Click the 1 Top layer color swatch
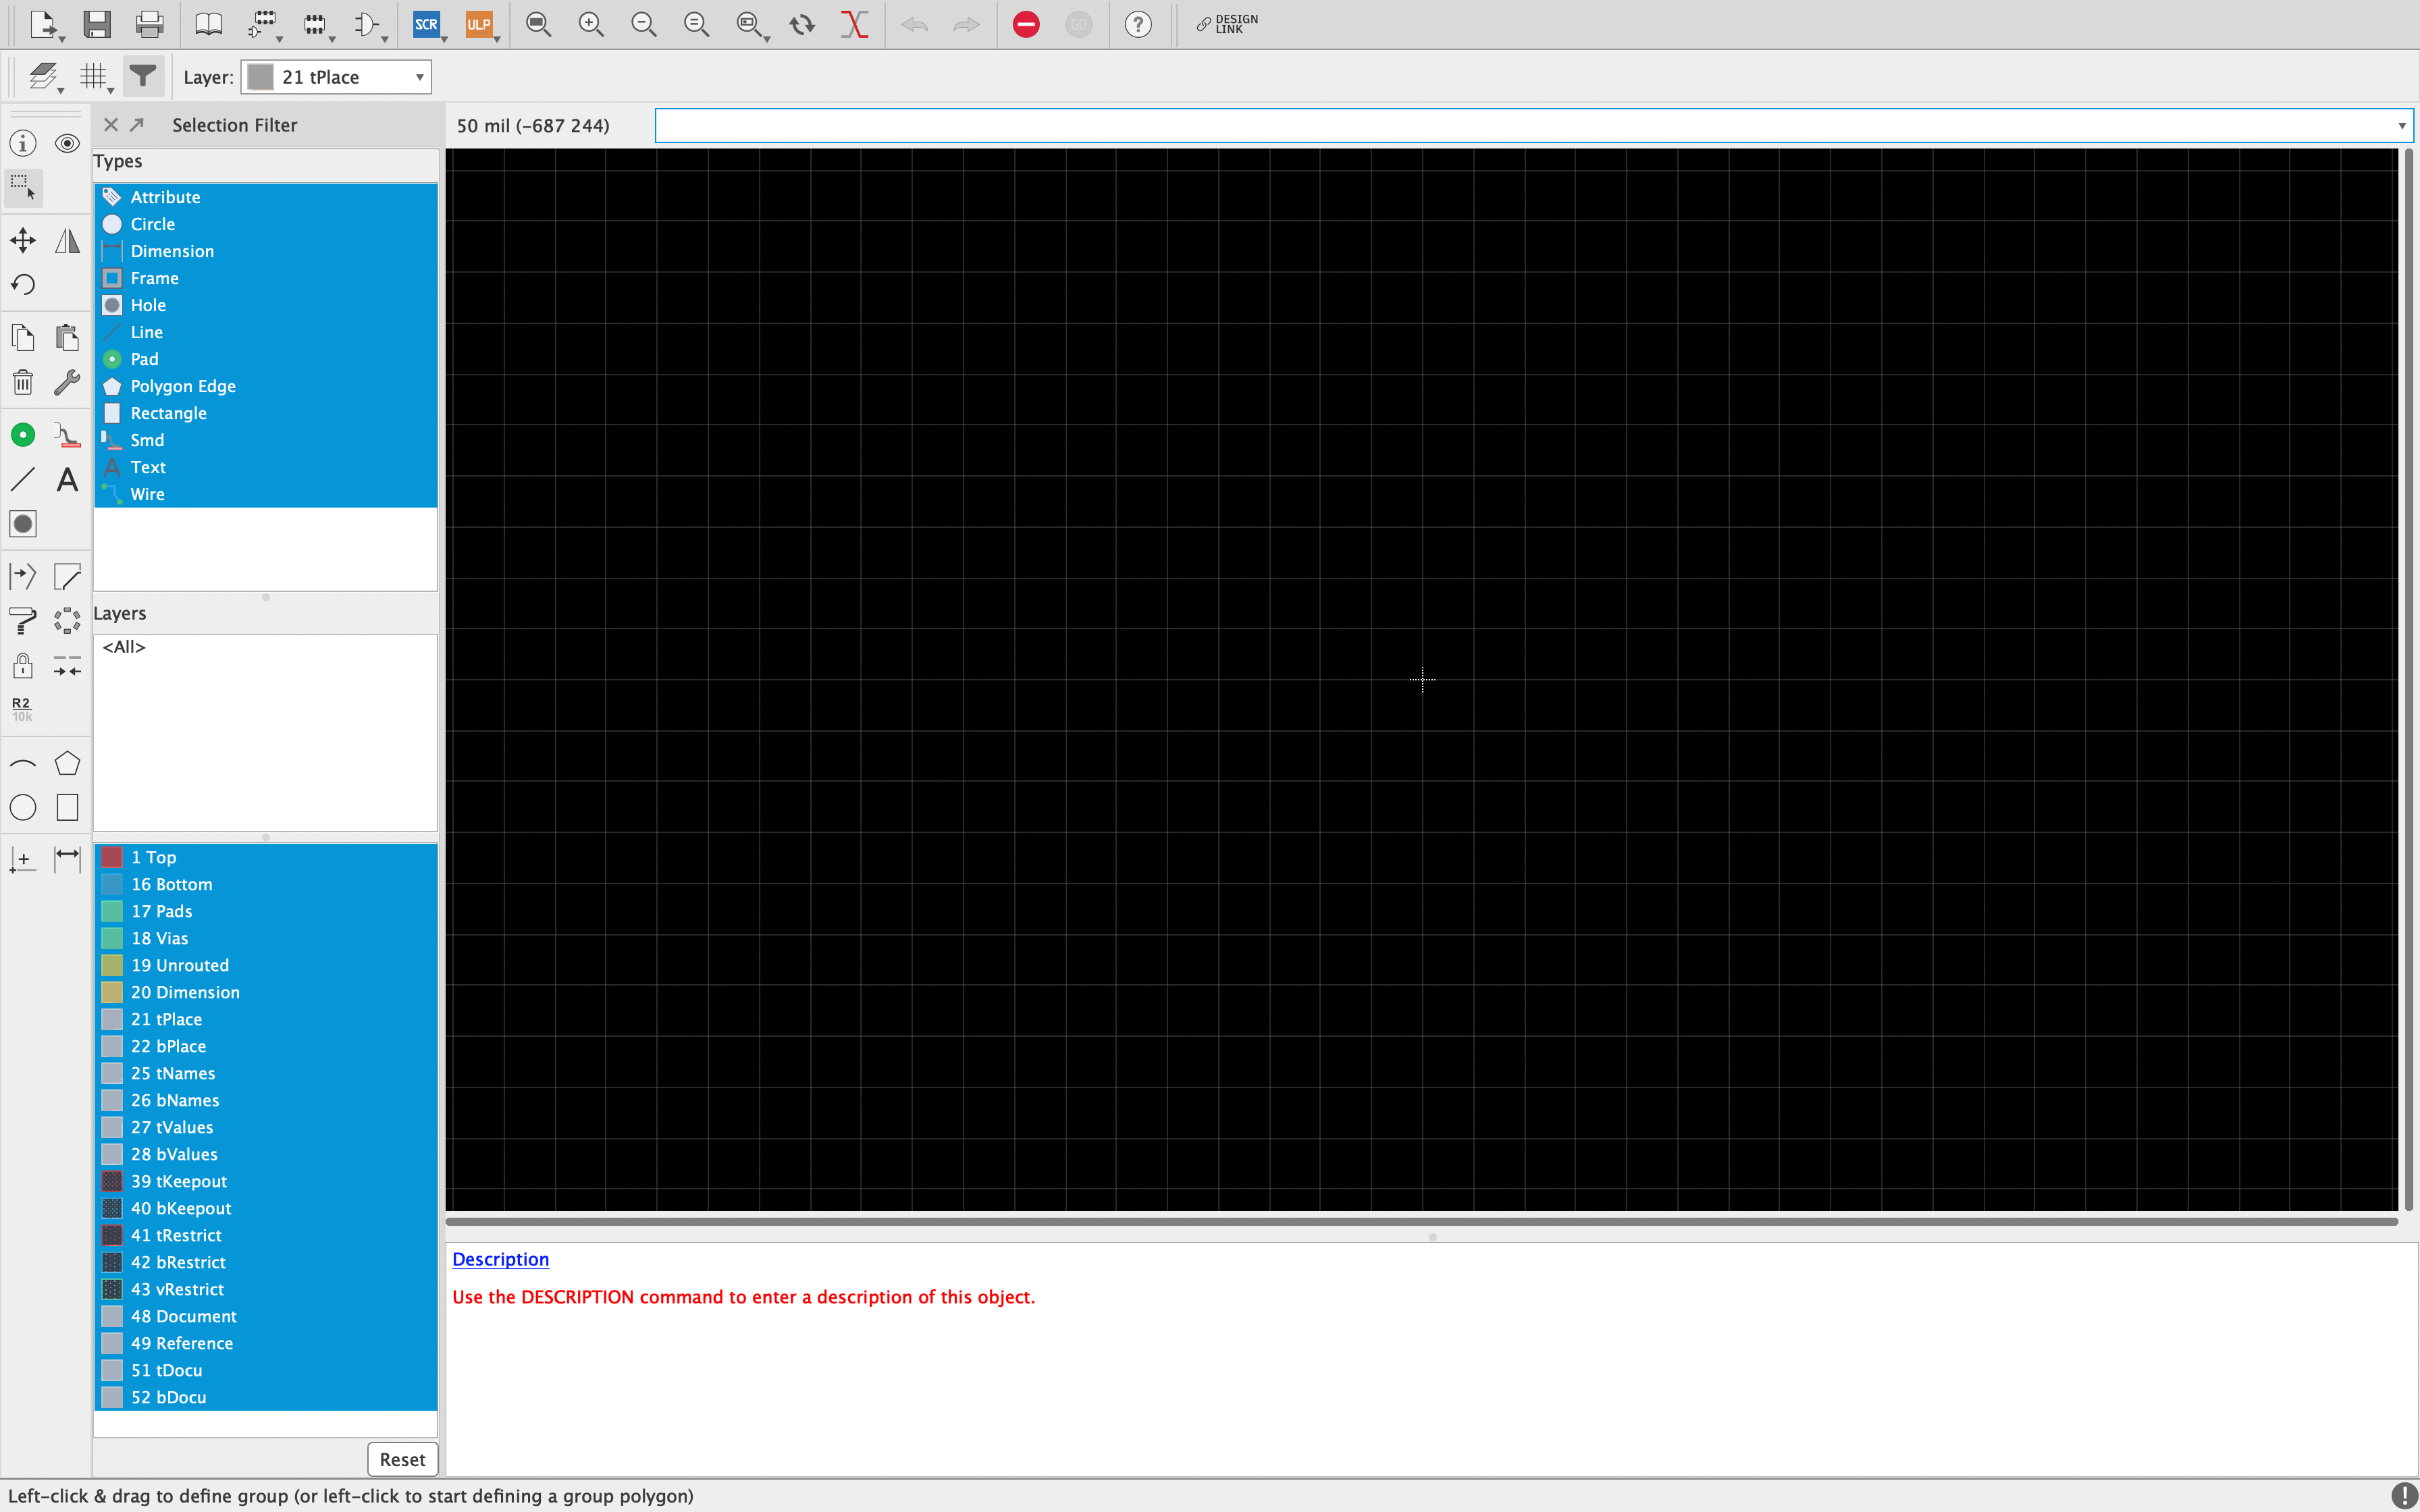Screen dimensions: 2420x1512 pos(112,857)
